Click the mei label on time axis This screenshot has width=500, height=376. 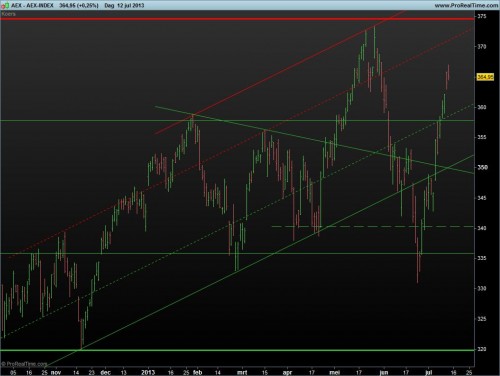[334, 372]
